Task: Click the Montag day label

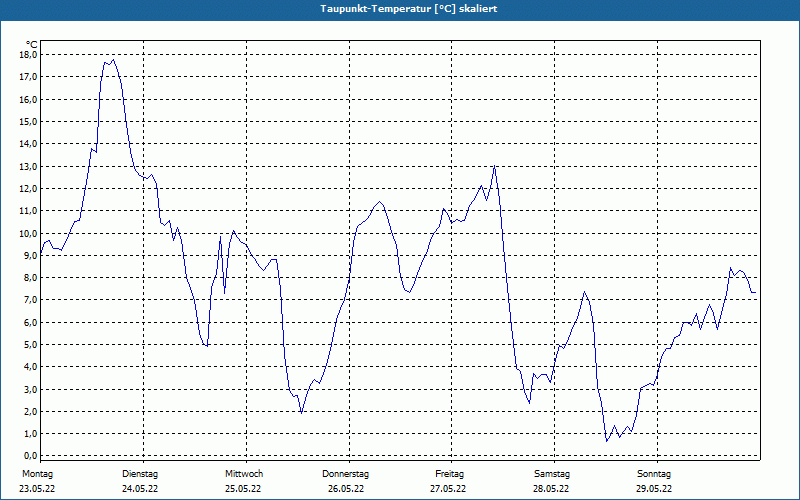Action: (37, 474)
